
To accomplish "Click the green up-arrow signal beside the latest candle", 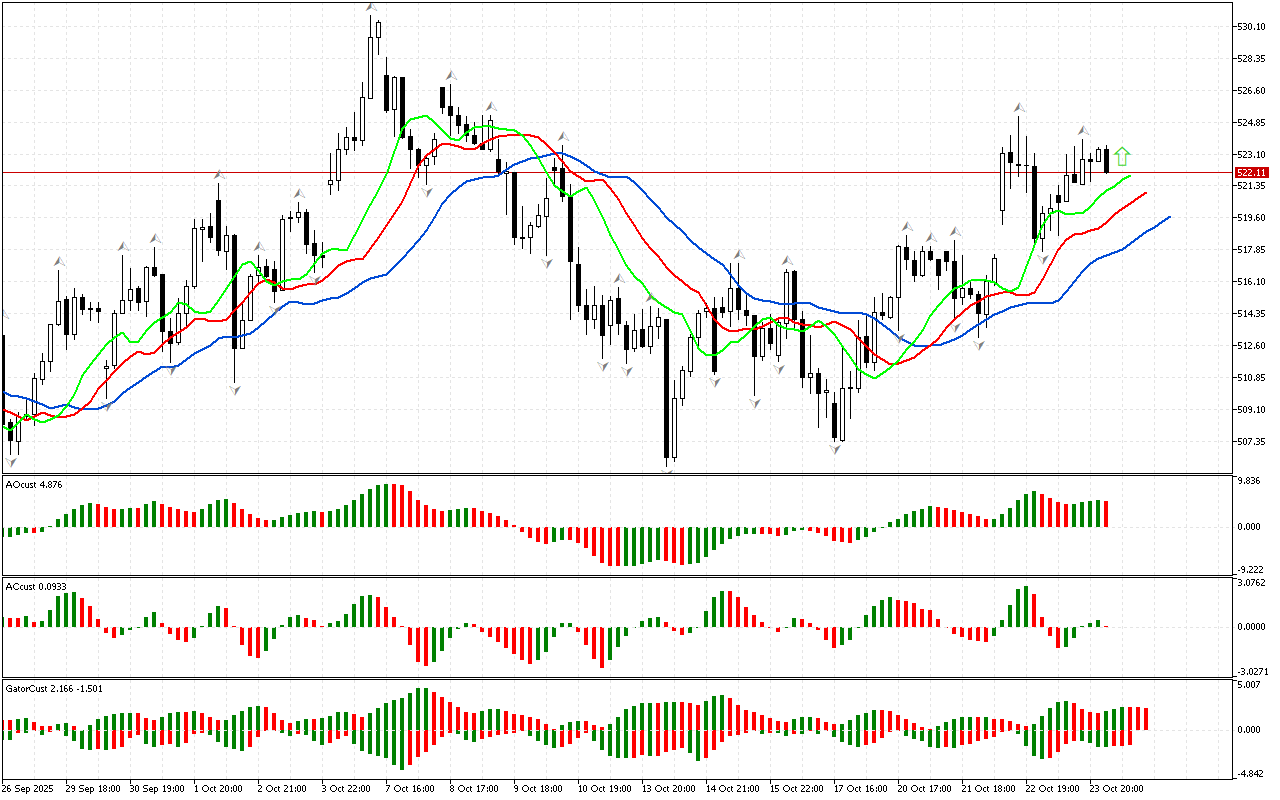I will pos(1122,156).
